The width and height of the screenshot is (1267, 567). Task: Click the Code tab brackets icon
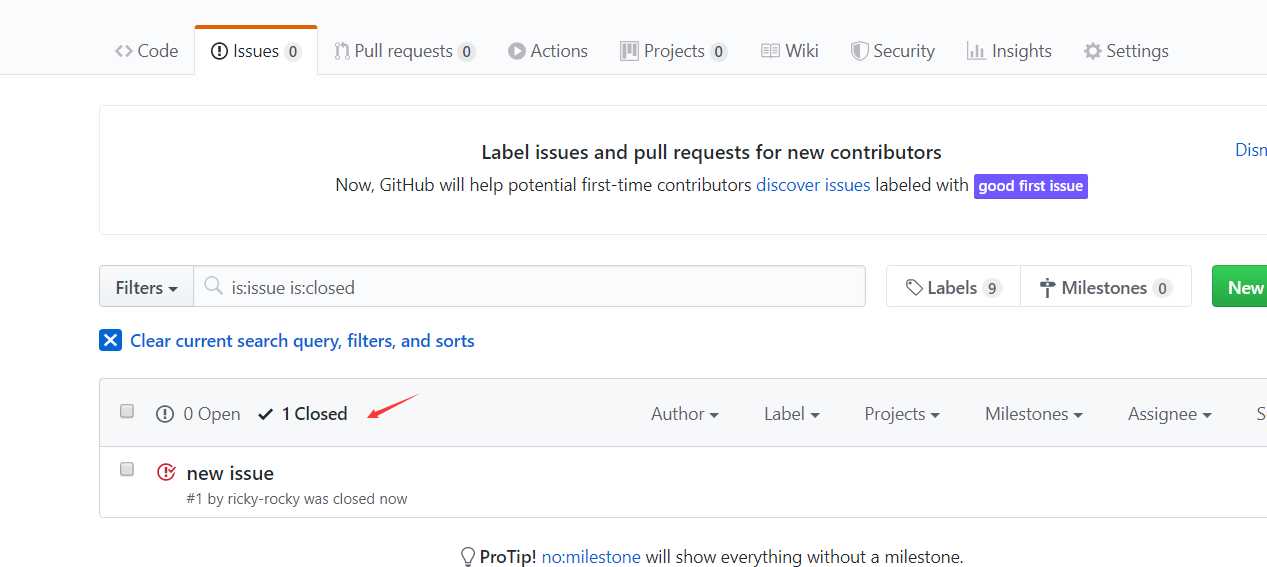(123, 51)
